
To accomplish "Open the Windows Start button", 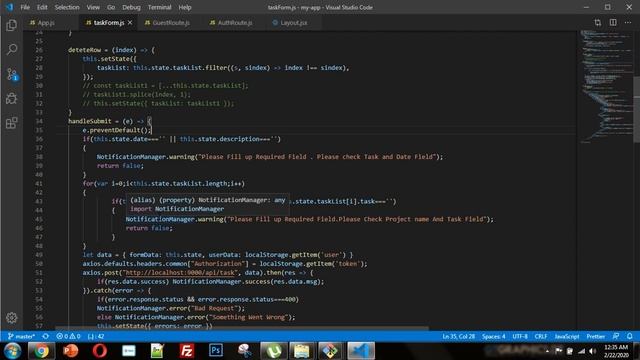I will [12, 351].
